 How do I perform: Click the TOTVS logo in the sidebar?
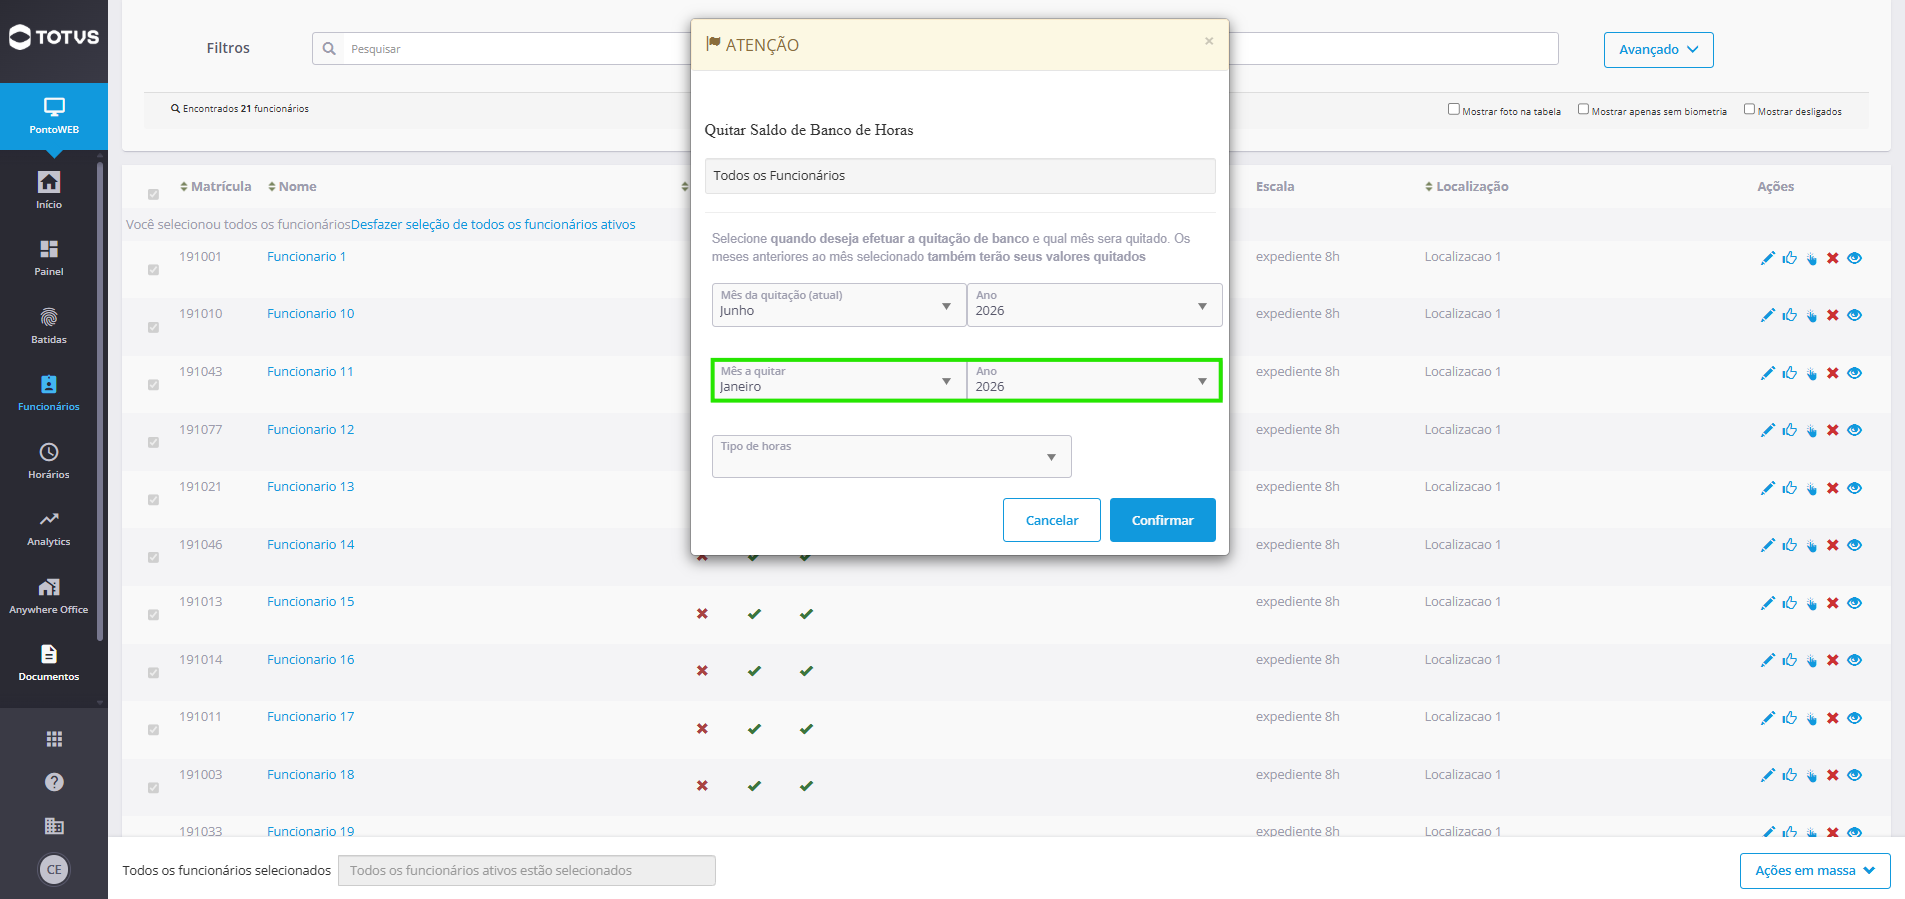point(54,38)
